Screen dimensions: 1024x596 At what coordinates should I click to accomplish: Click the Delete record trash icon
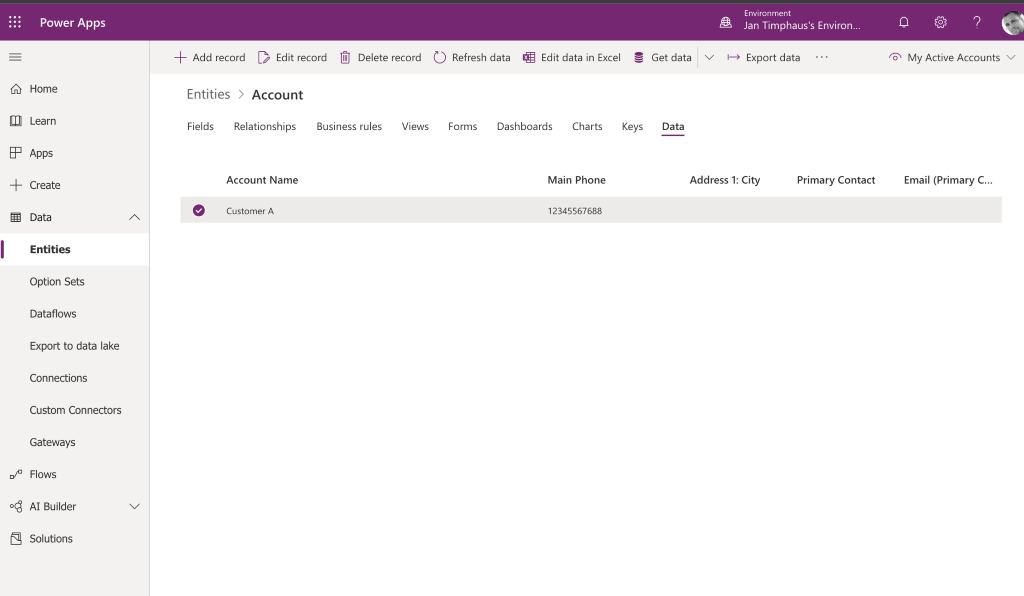tap(345, 57)
